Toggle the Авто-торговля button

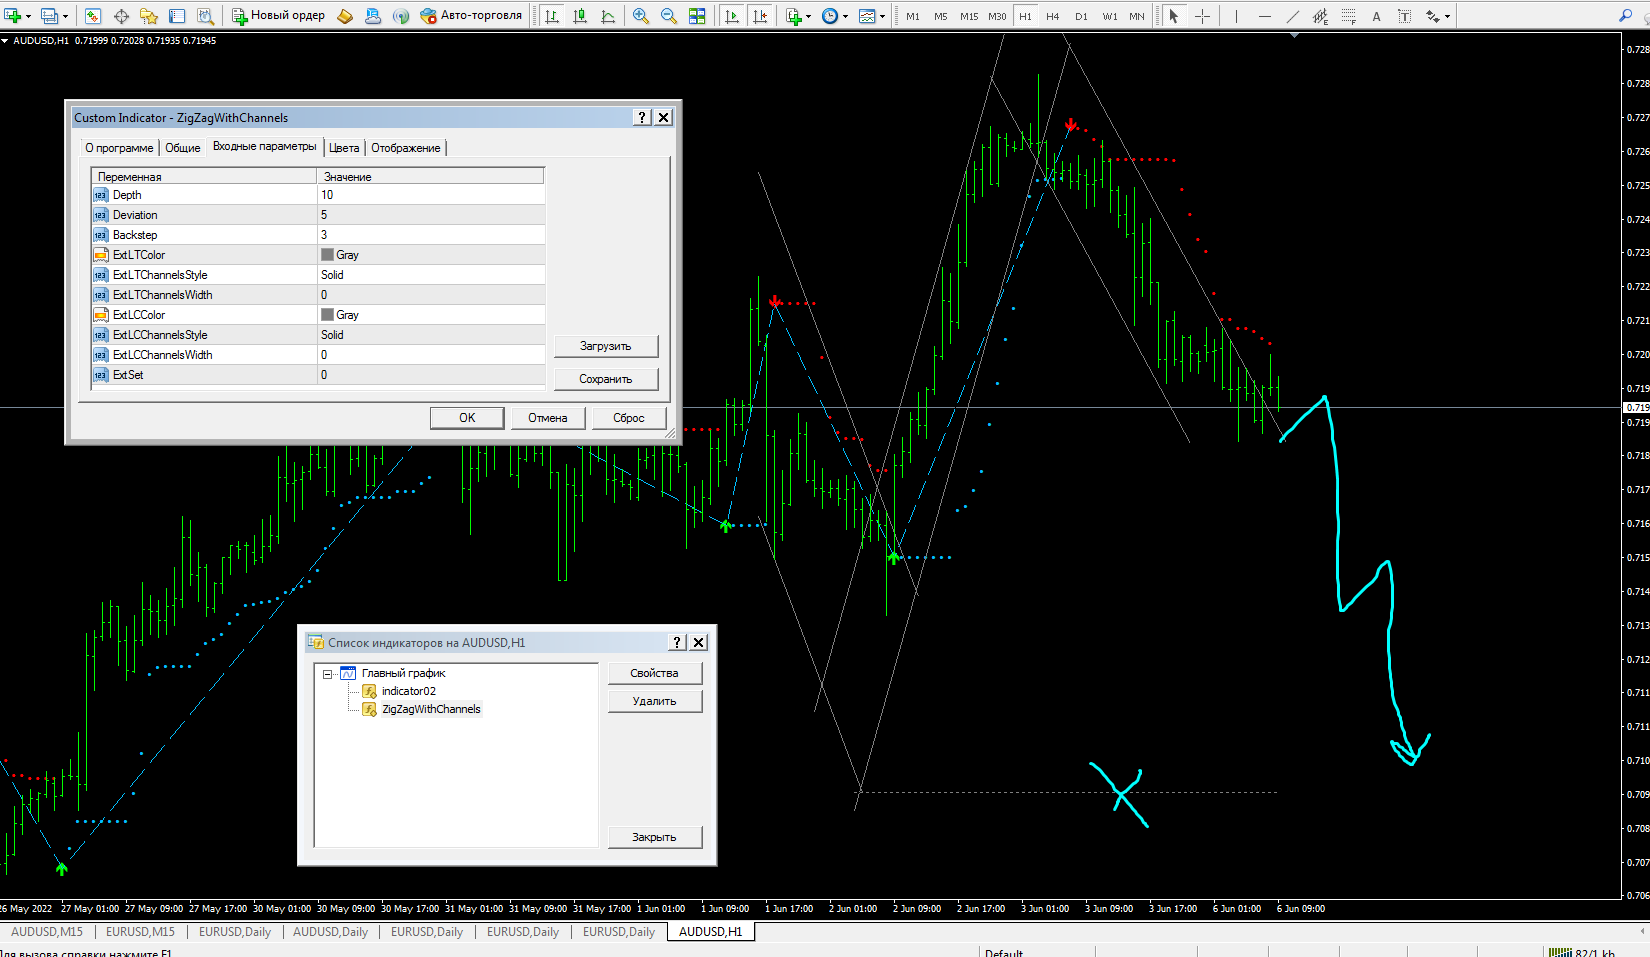point(470,16)
